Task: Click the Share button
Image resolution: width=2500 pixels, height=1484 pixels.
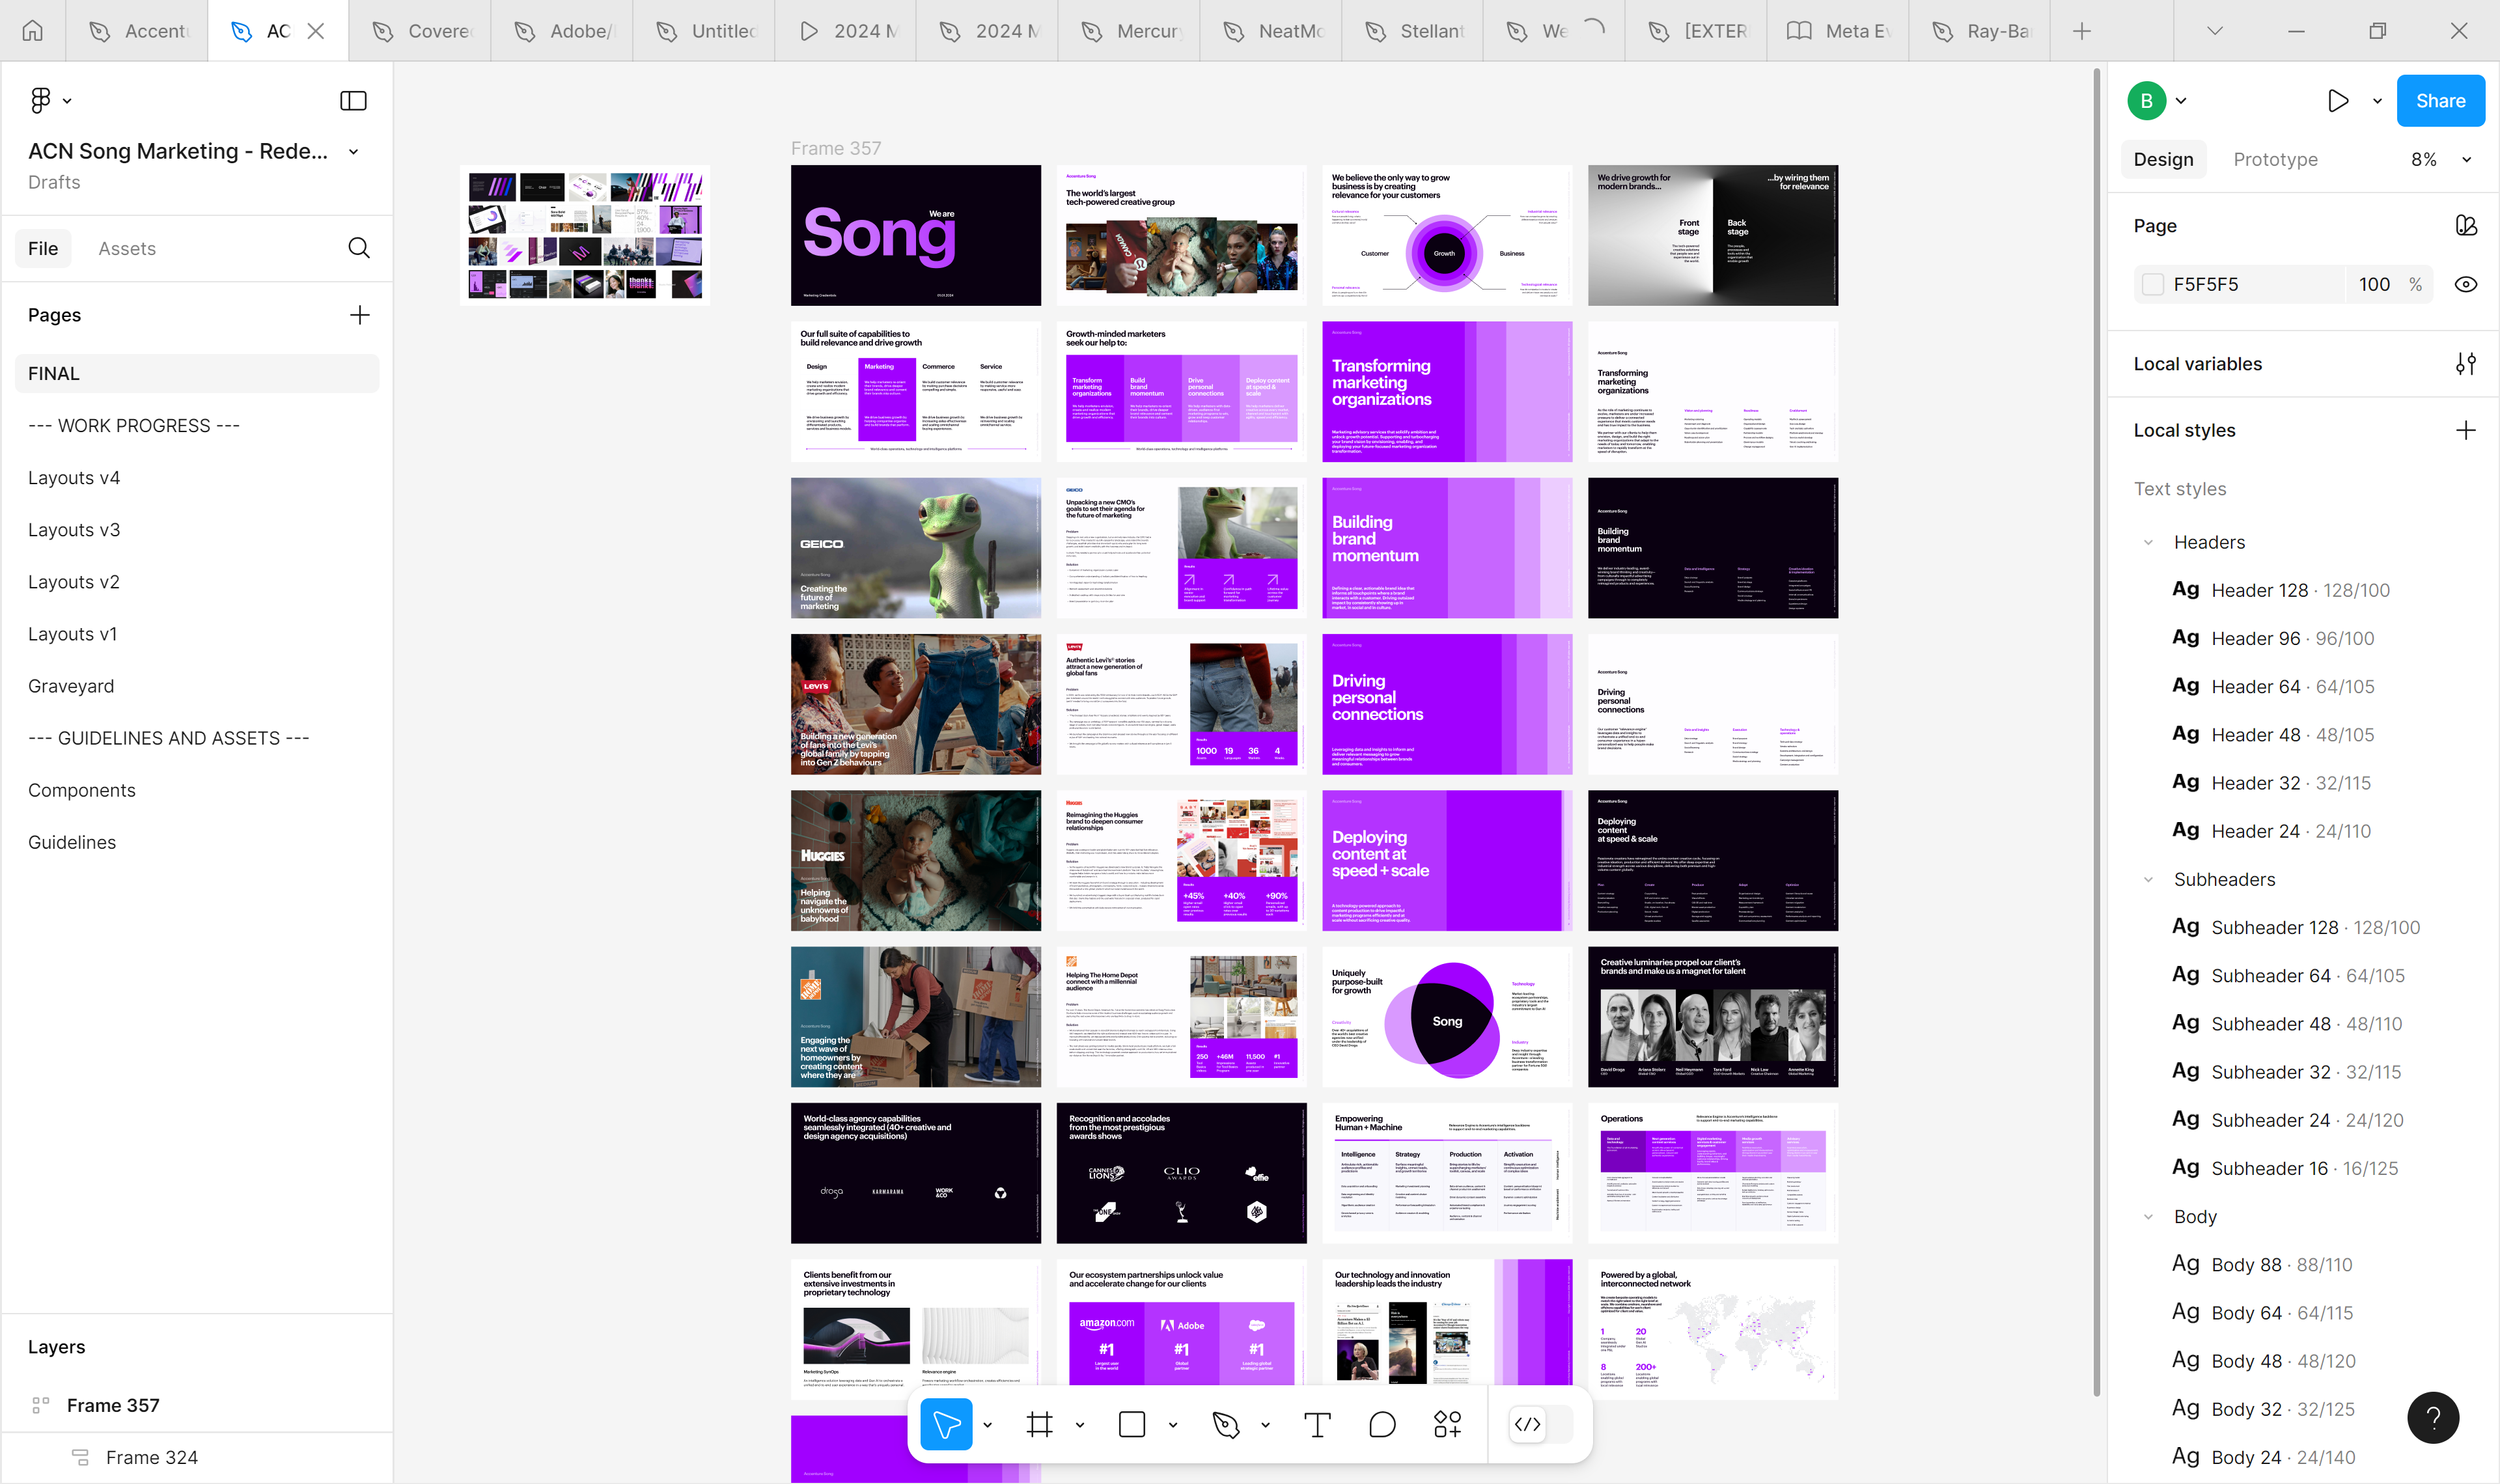Action: (2440, 101)
